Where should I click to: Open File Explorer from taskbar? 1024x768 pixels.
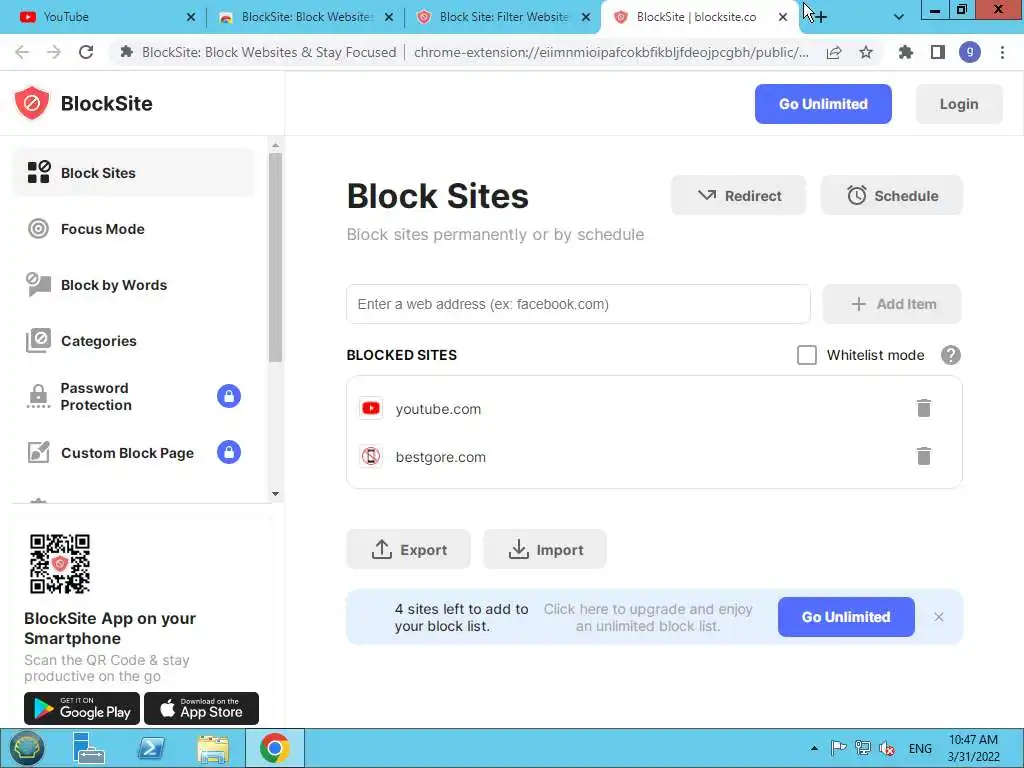point(213,748)
